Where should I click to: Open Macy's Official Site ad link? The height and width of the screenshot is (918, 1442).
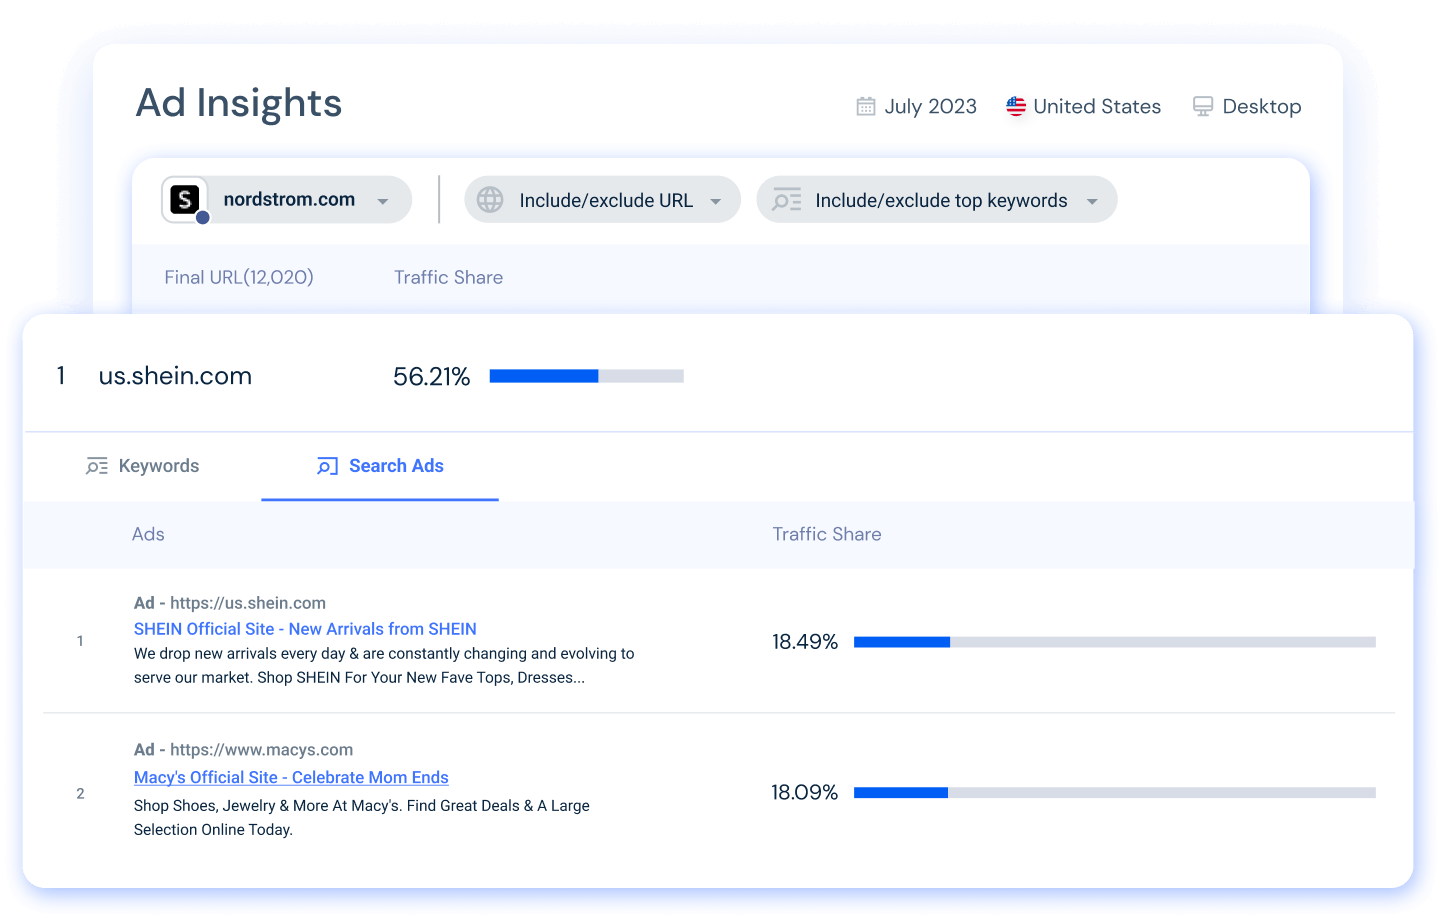pos(291,777)
